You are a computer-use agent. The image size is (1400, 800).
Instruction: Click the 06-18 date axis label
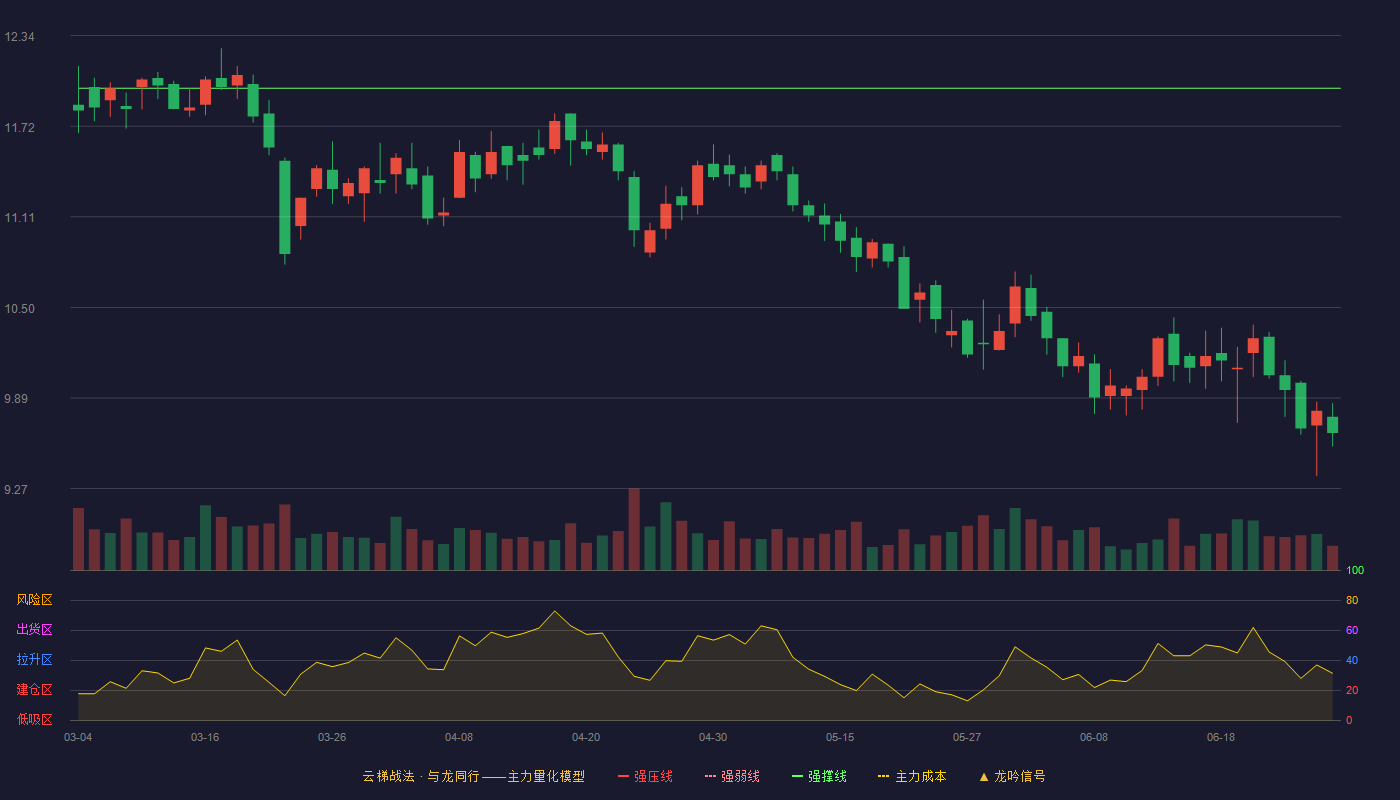[x=1221, y=737]
